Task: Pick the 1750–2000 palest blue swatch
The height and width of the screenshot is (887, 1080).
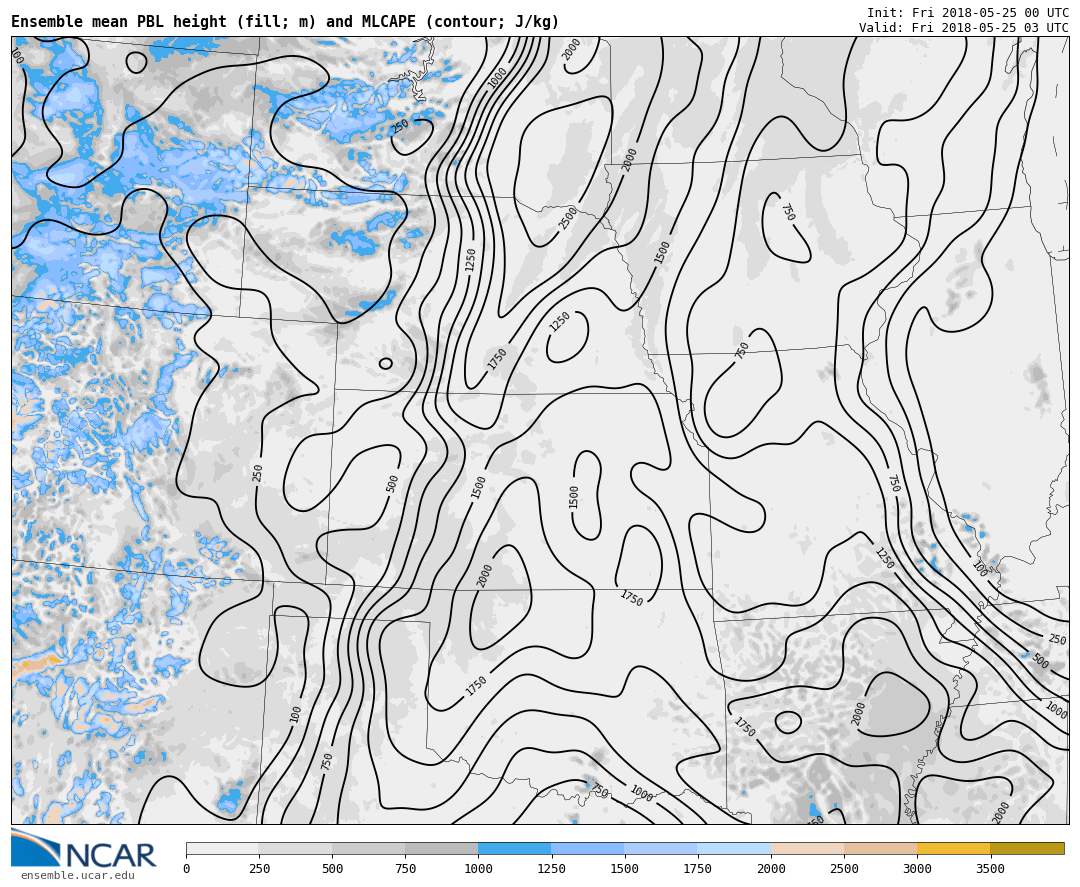Action: [x=734, y=848]
